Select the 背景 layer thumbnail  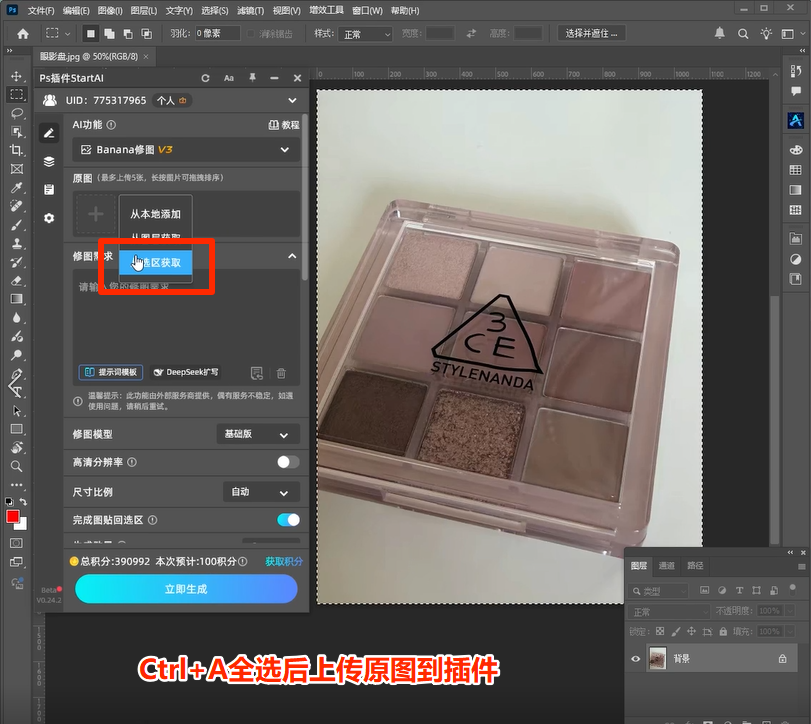coord(657,658)
